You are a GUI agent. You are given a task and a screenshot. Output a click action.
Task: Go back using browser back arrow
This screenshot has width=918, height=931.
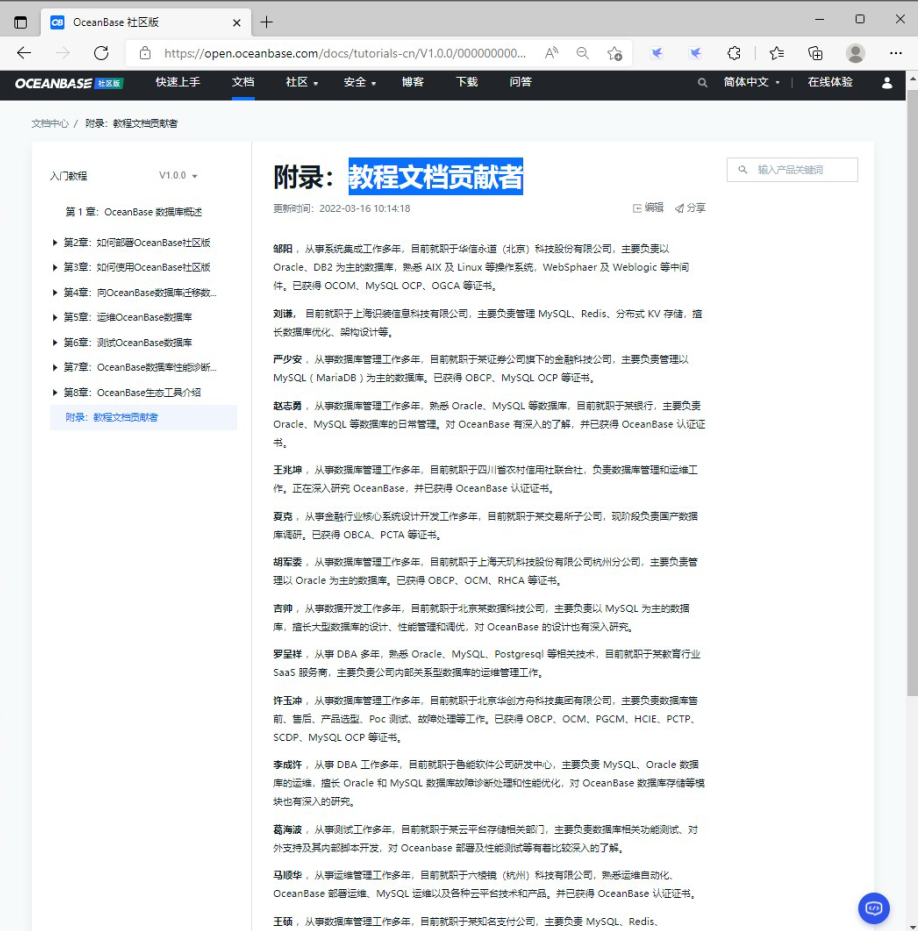pyautogui.click(x=24, y=53)
